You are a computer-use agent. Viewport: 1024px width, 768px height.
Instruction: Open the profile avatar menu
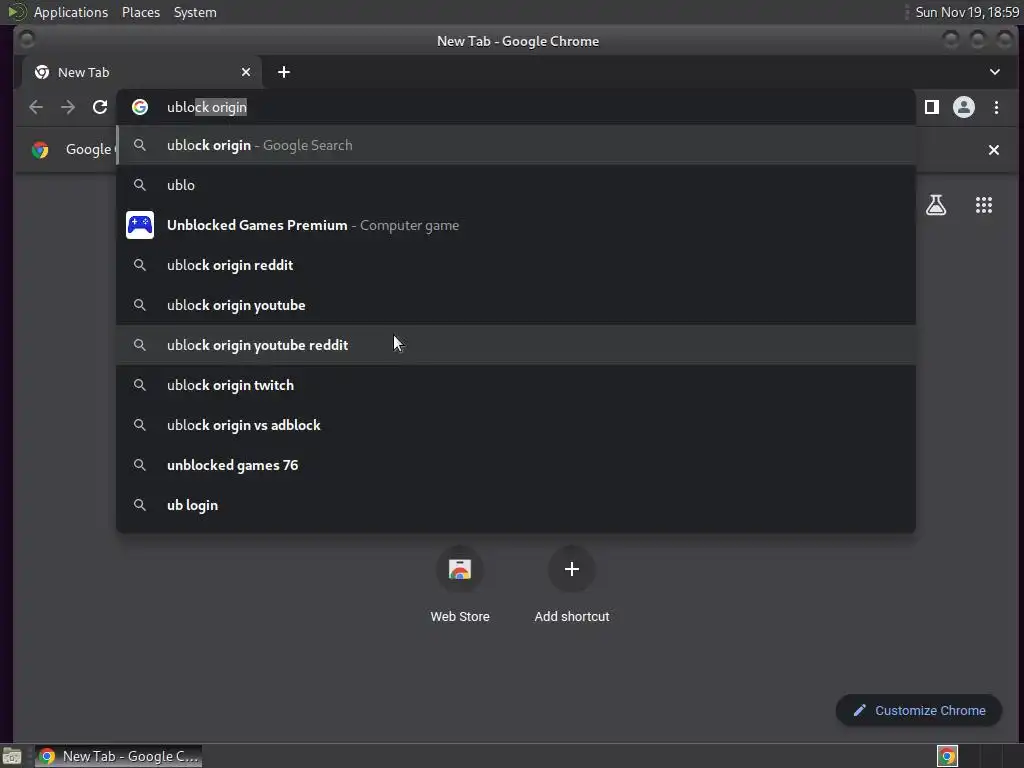pyautogui.click(x=964, y=107)
